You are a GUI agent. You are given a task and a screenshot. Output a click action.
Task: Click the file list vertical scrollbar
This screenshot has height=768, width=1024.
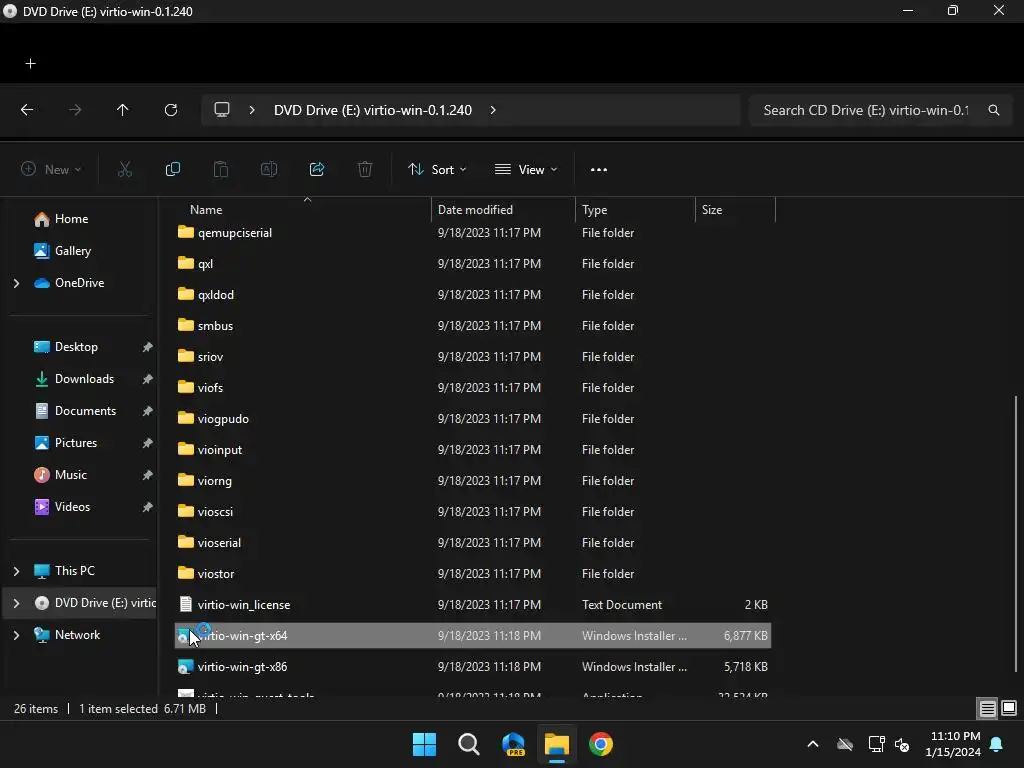tap(1016, 533)
